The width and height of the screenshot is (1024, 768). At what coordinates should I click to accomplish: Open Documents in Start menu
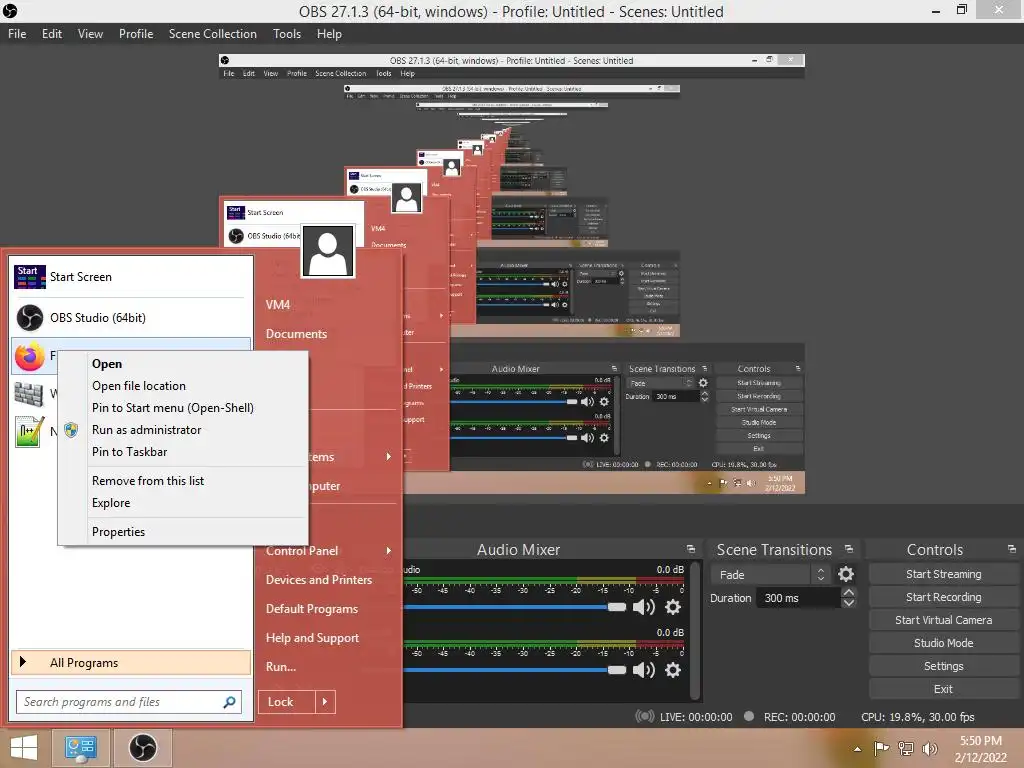296,334
